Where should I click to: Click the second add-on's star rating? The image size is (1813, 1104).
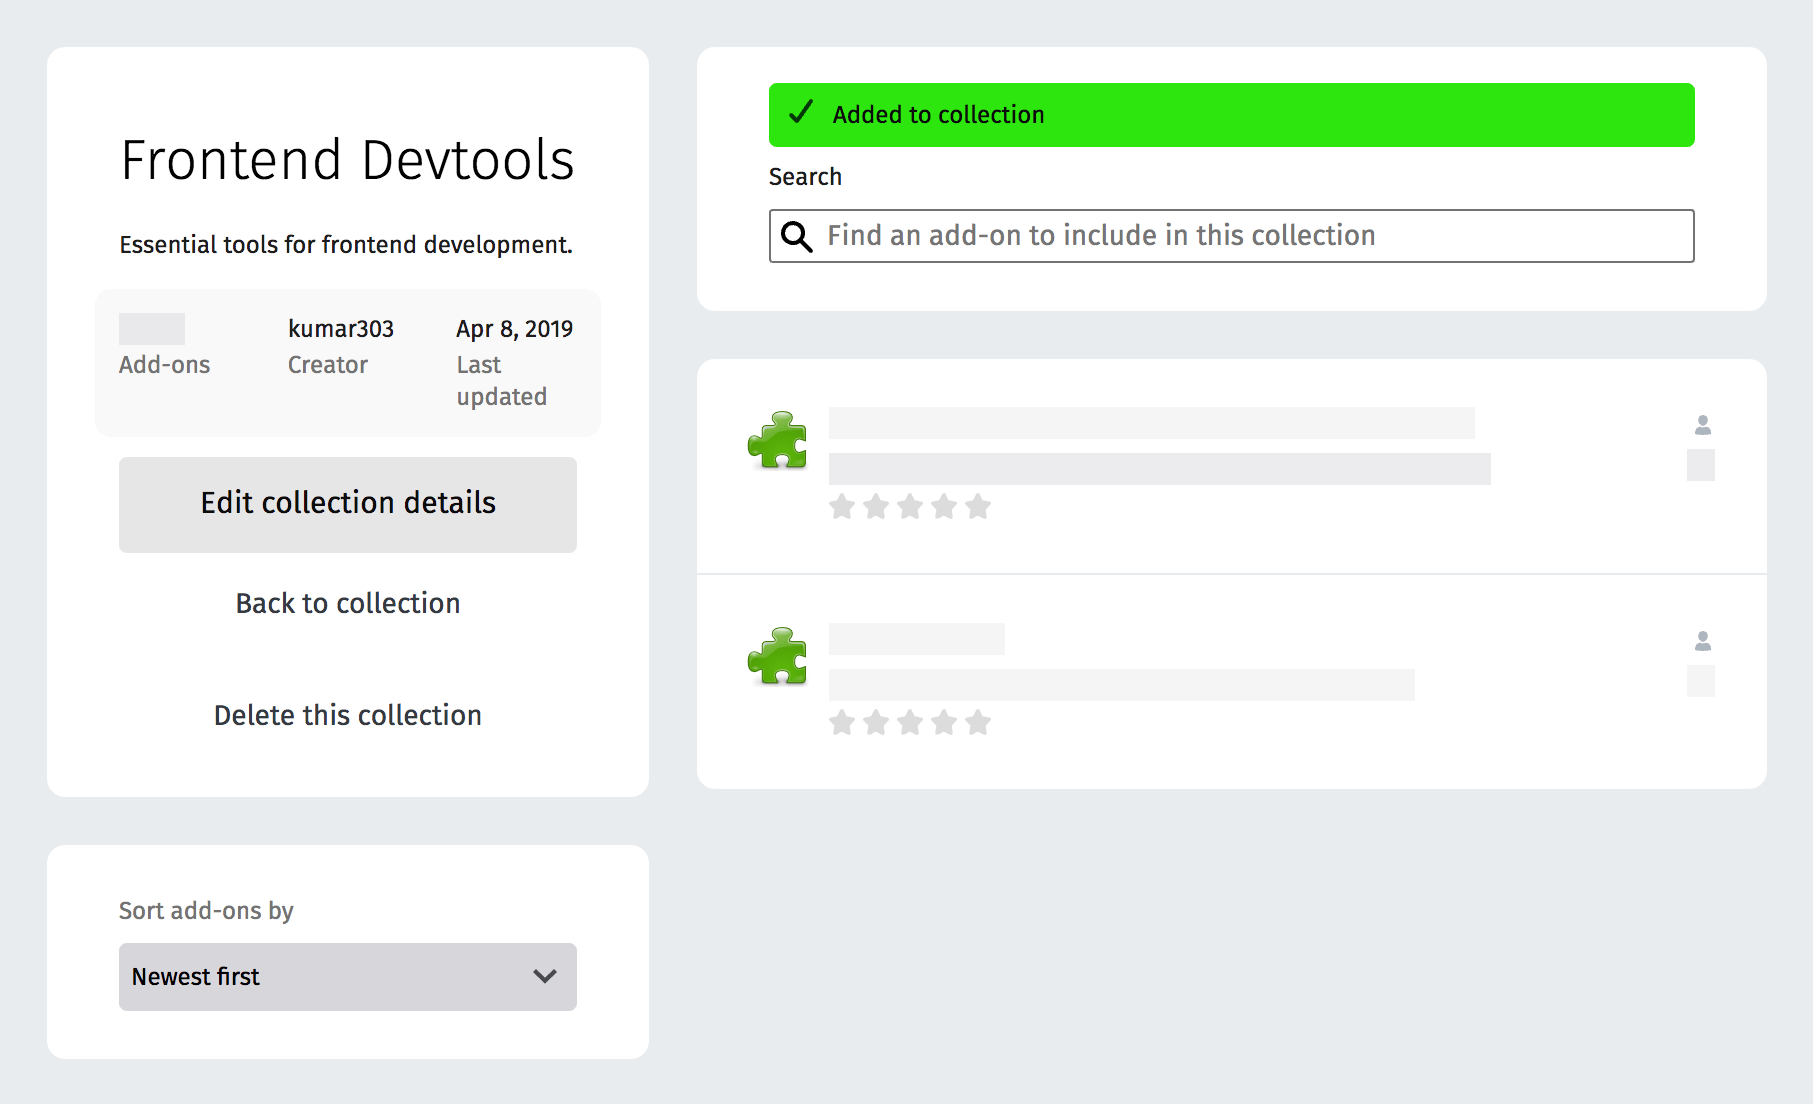(x=909, y=723)
